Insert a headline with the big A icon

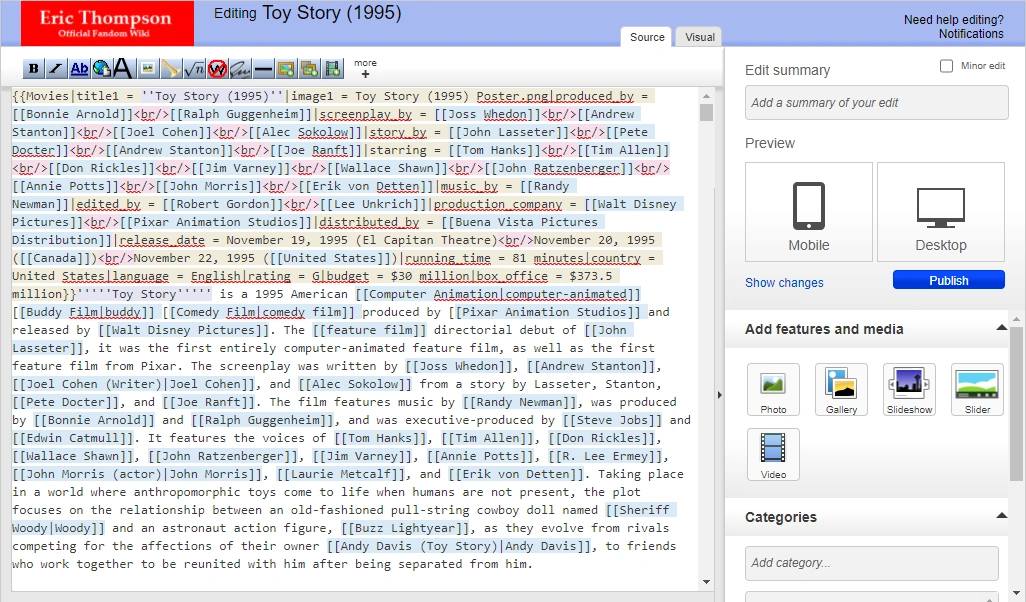[x=123, y=68]
